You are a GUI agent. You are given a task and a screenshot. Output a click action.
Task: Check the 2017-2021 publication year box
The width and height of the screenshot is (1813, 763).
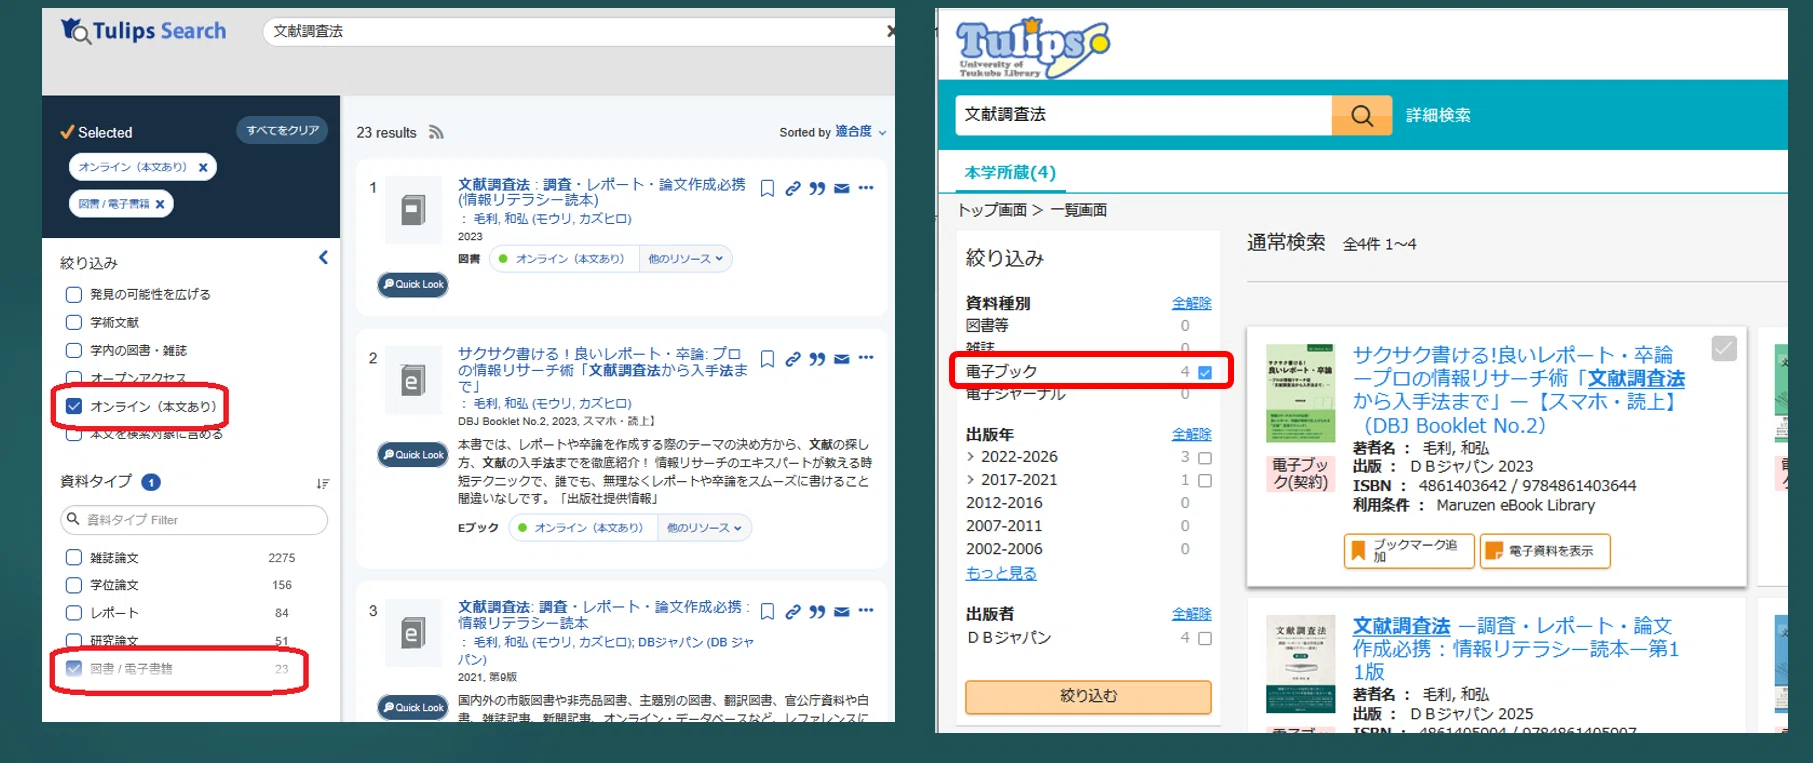coord(1205,481)
